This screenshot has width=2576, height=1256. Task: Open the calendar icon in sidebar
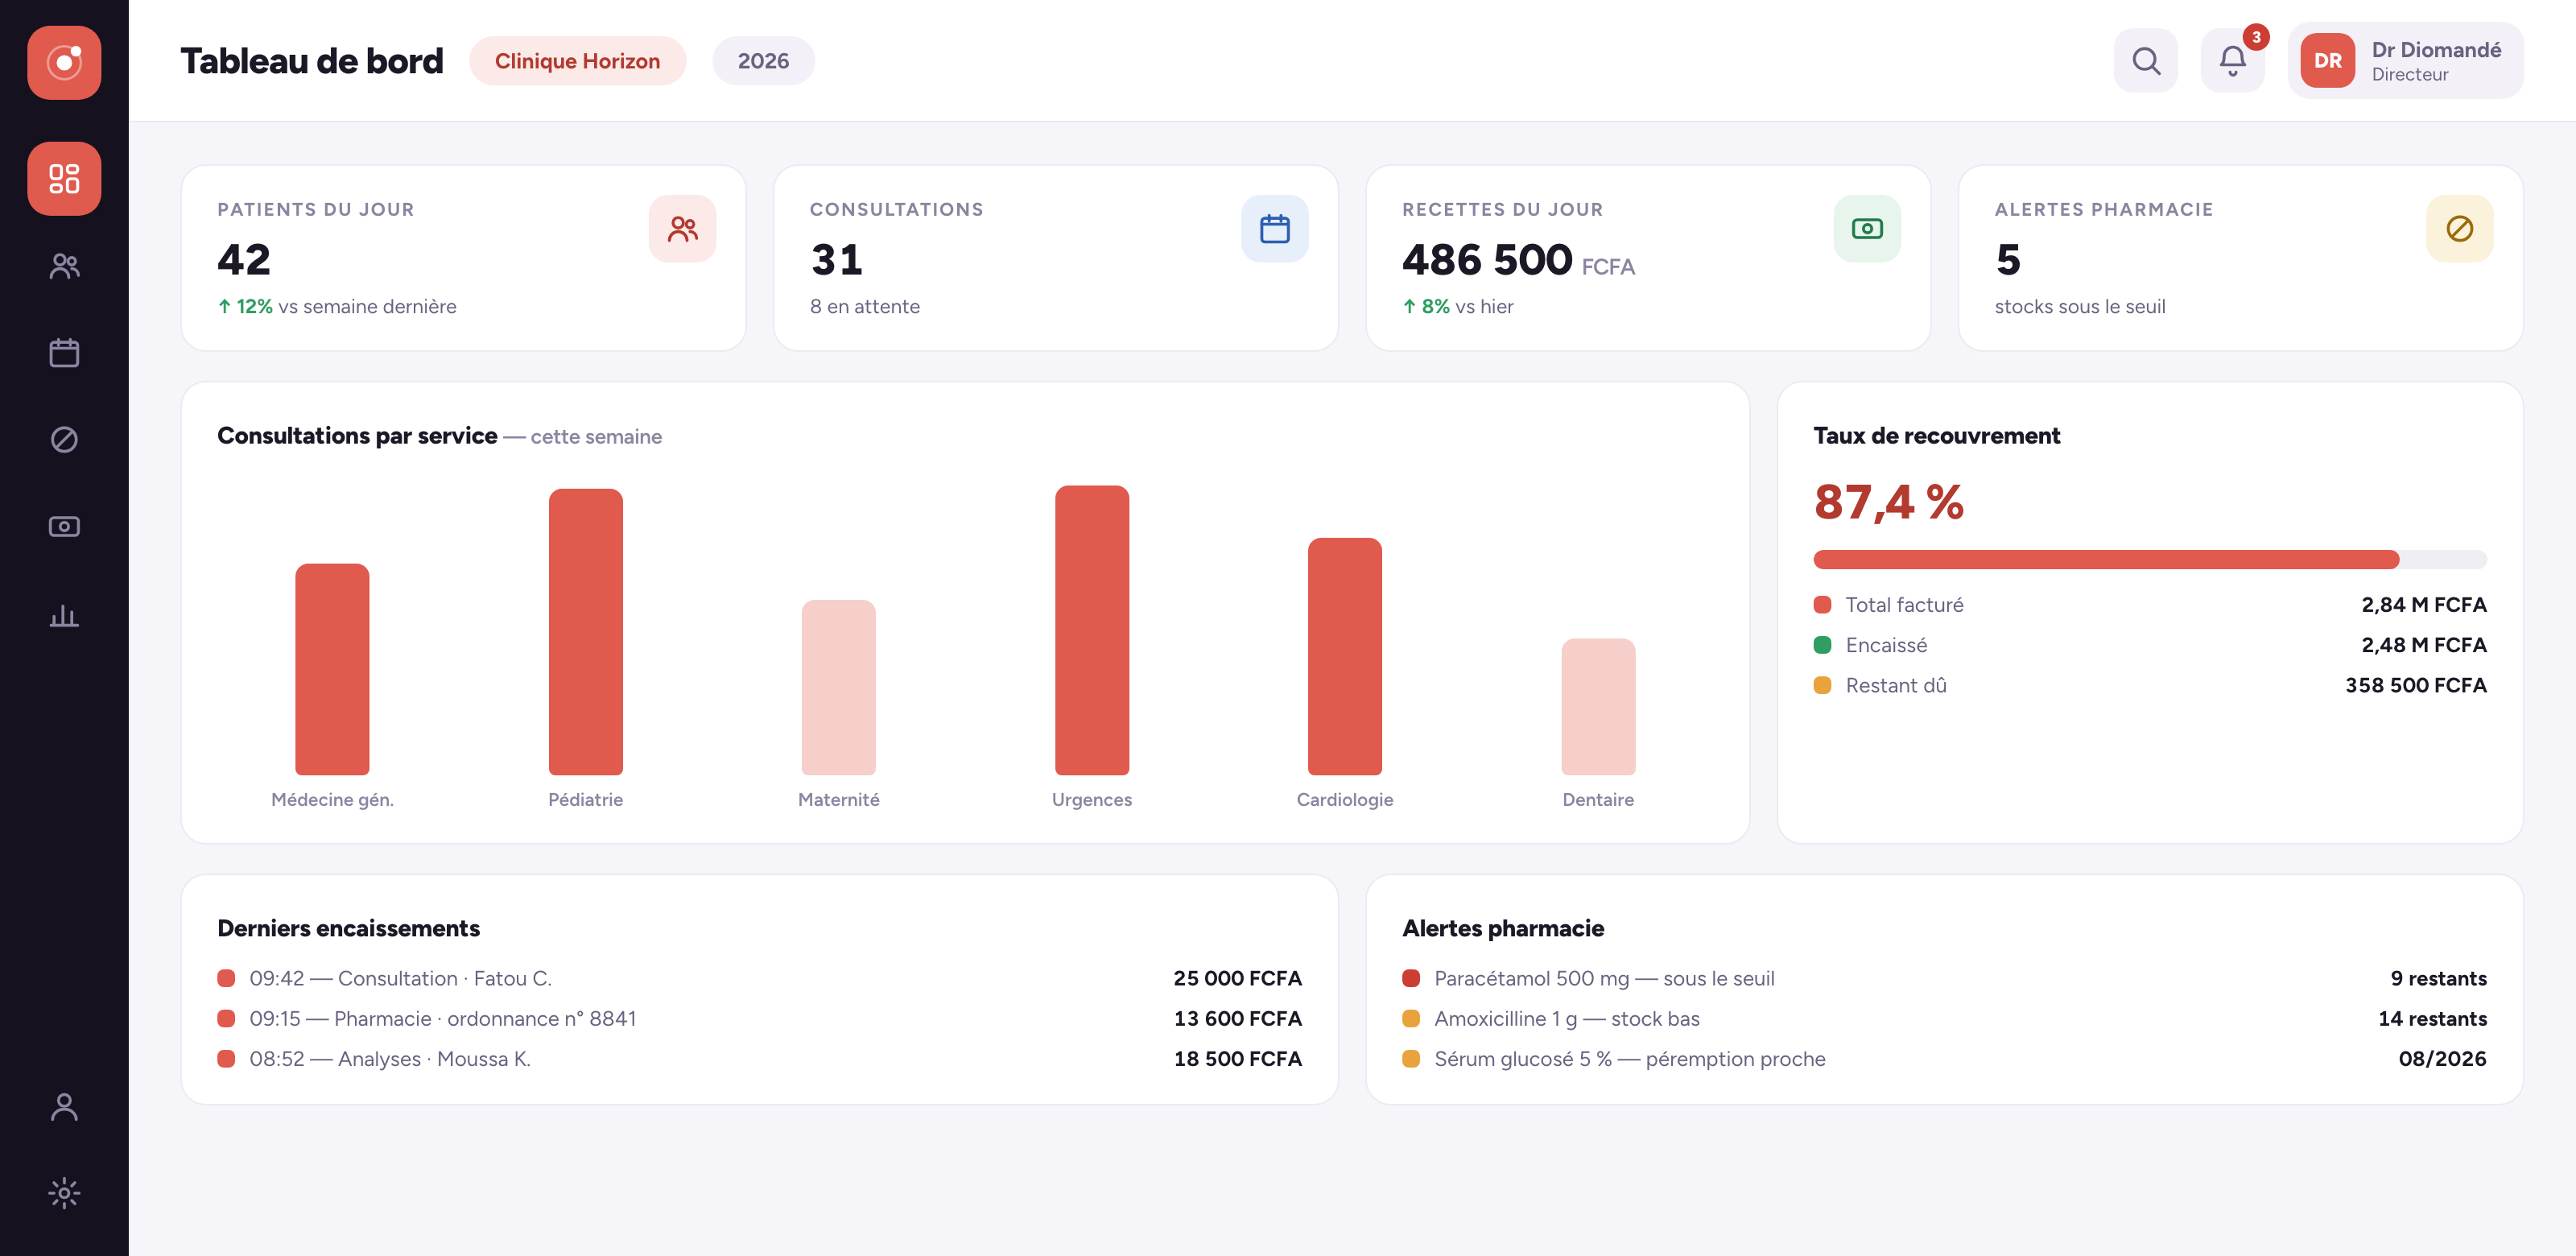pos(64,353)
